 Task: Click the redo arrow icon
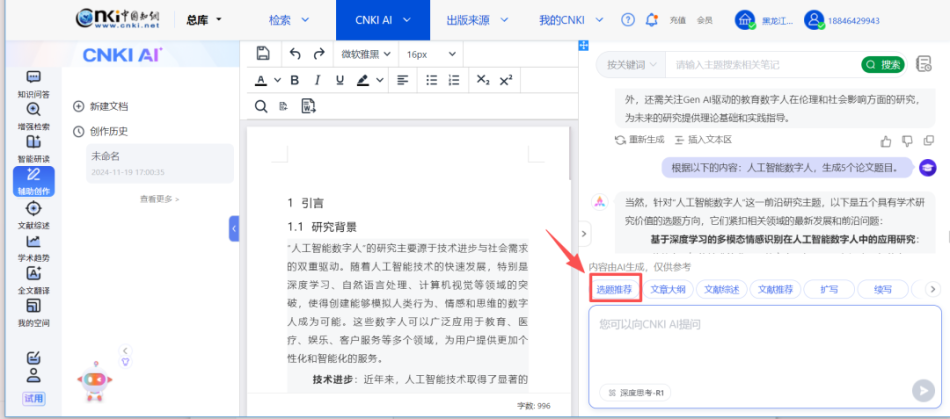click(x=319, y=53)
